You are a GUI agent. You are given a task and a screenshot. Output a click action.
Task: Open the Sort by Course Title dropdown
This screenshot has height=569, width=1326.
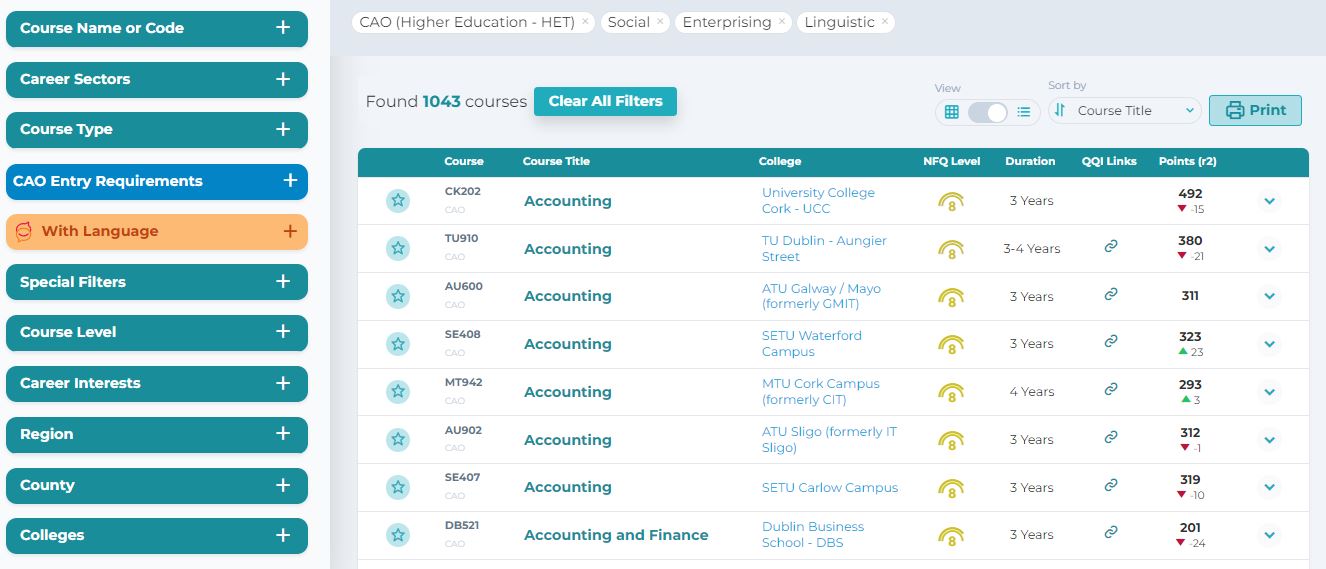[1124, 111]
